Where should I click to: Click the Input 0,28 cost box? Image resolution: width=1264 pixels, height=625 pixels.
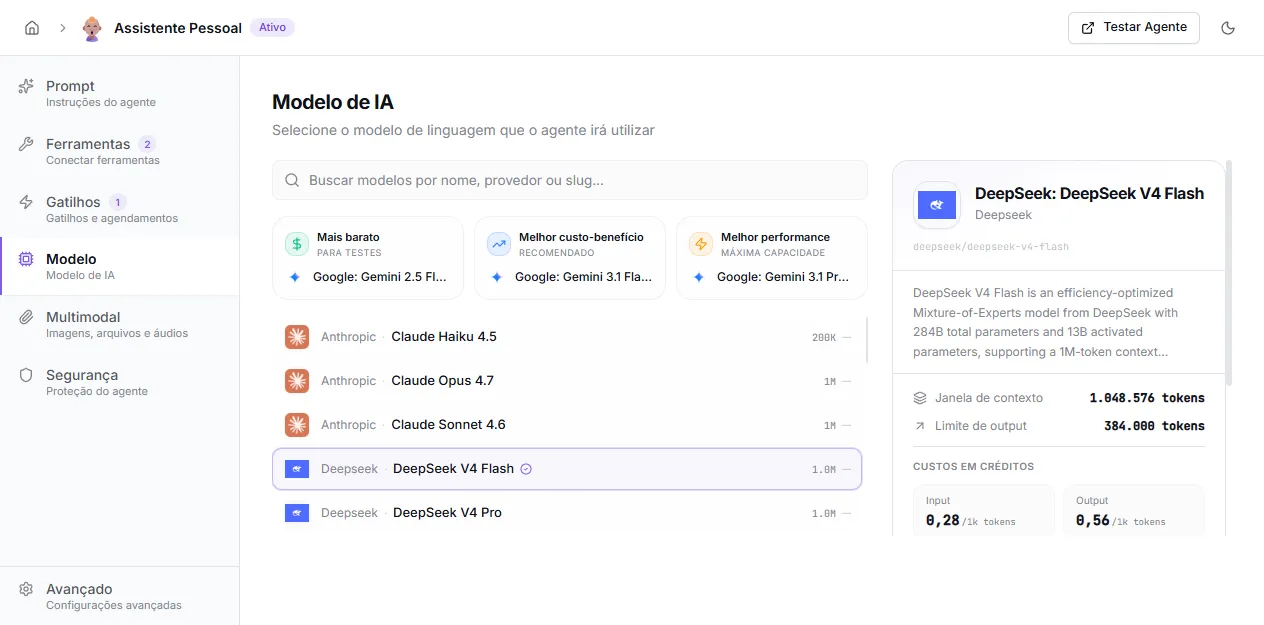[x=984, y=510]
